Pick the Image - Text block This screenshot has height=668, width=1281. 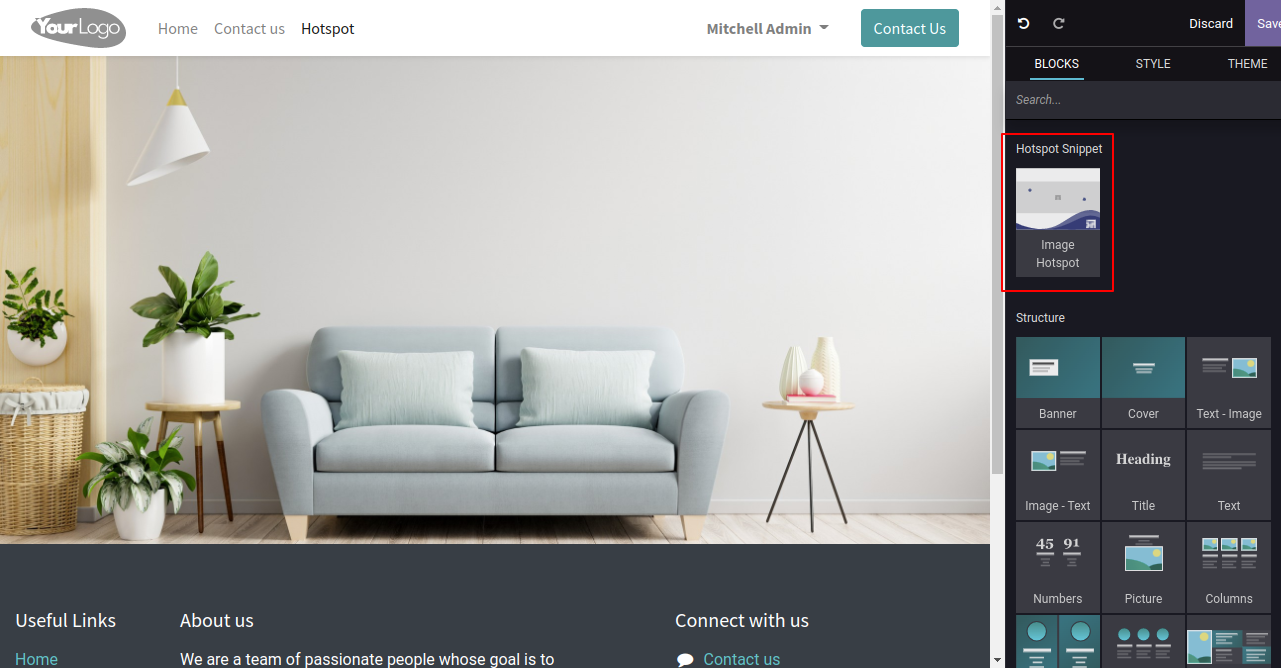pos(1058,475)
